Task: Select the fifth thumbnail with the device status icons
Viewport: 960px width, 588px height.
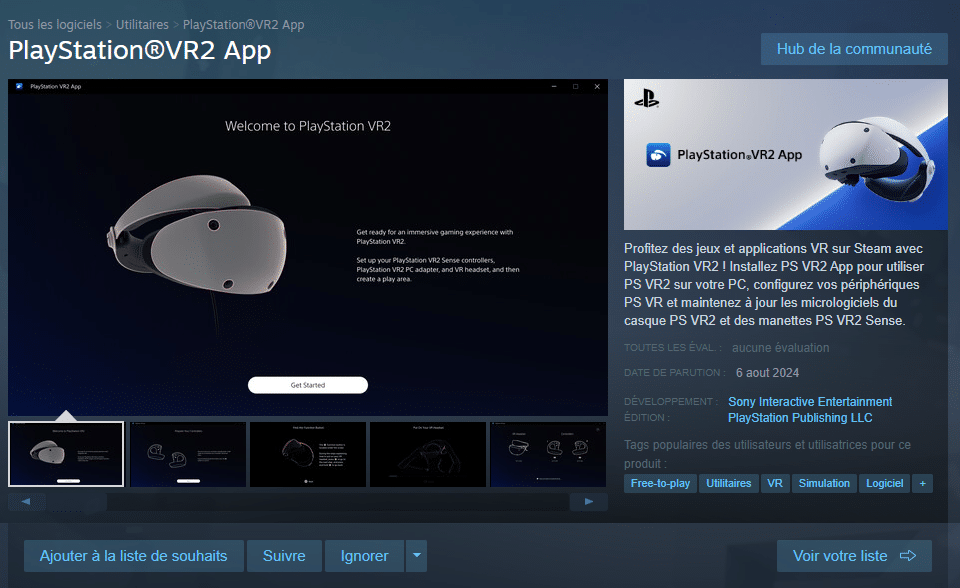Action: point(548,454)
